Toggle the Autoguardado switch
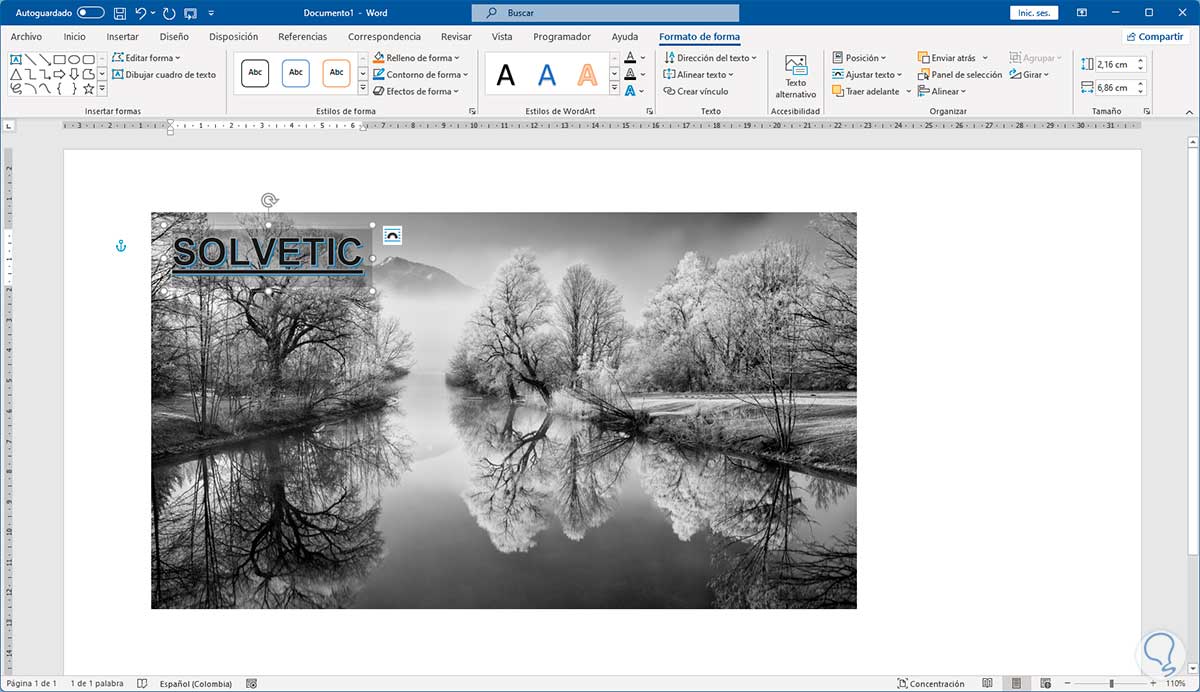Image resolution: width=1200 pixels, height=692 pixels. [90, 13]
